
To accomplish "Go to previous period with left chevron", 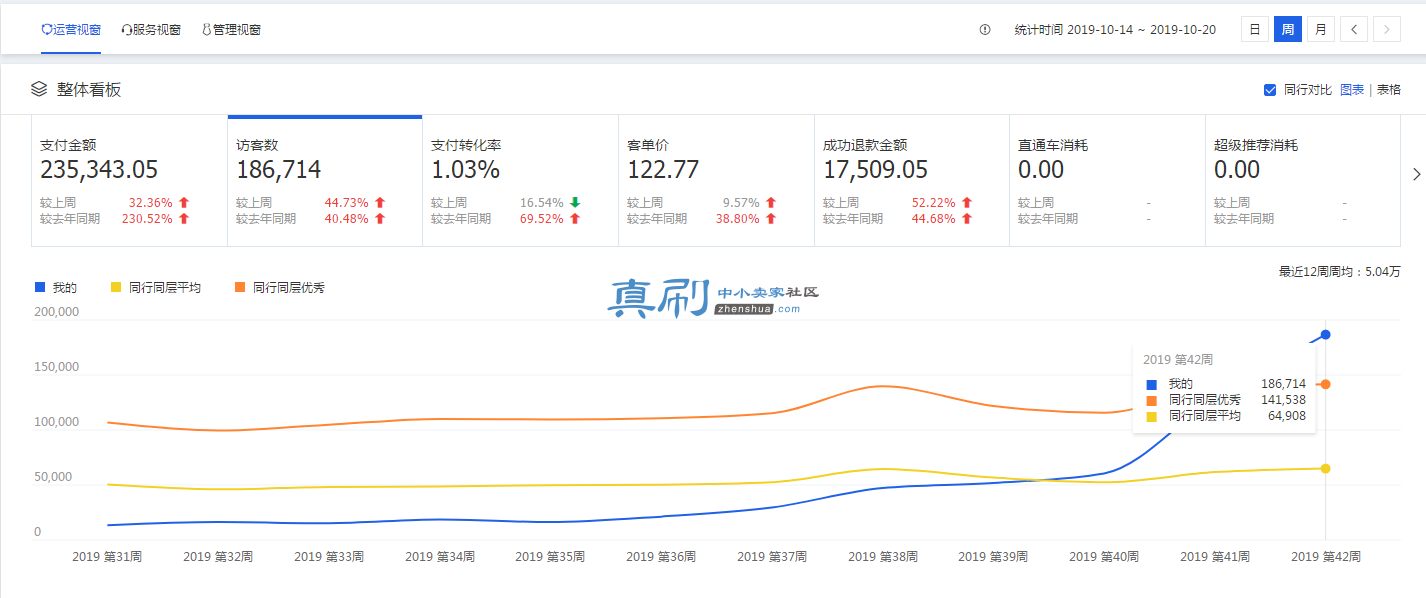I will point(1354,30).
